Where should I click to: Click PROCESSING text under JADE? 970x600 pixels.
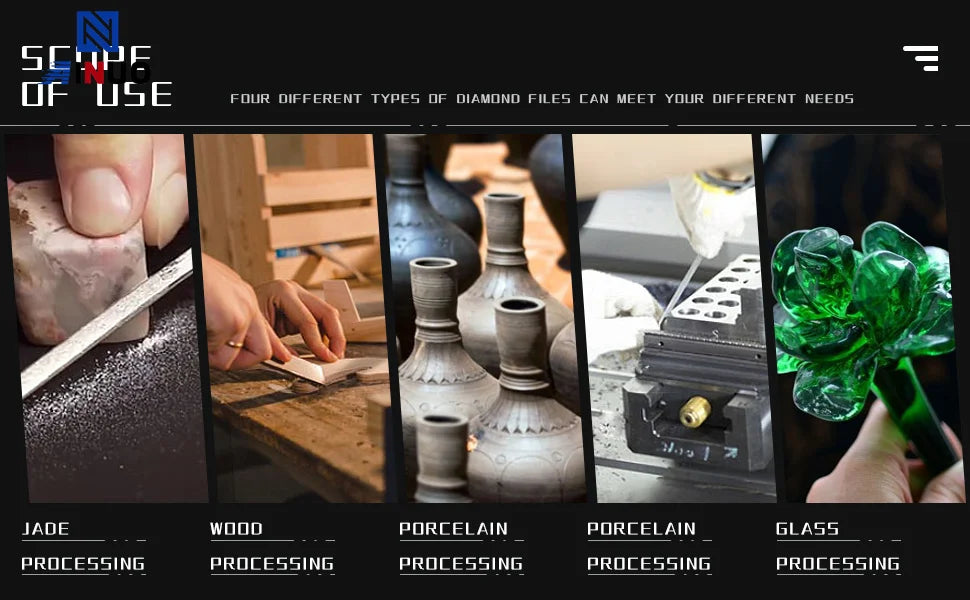[x=83, y=564]
